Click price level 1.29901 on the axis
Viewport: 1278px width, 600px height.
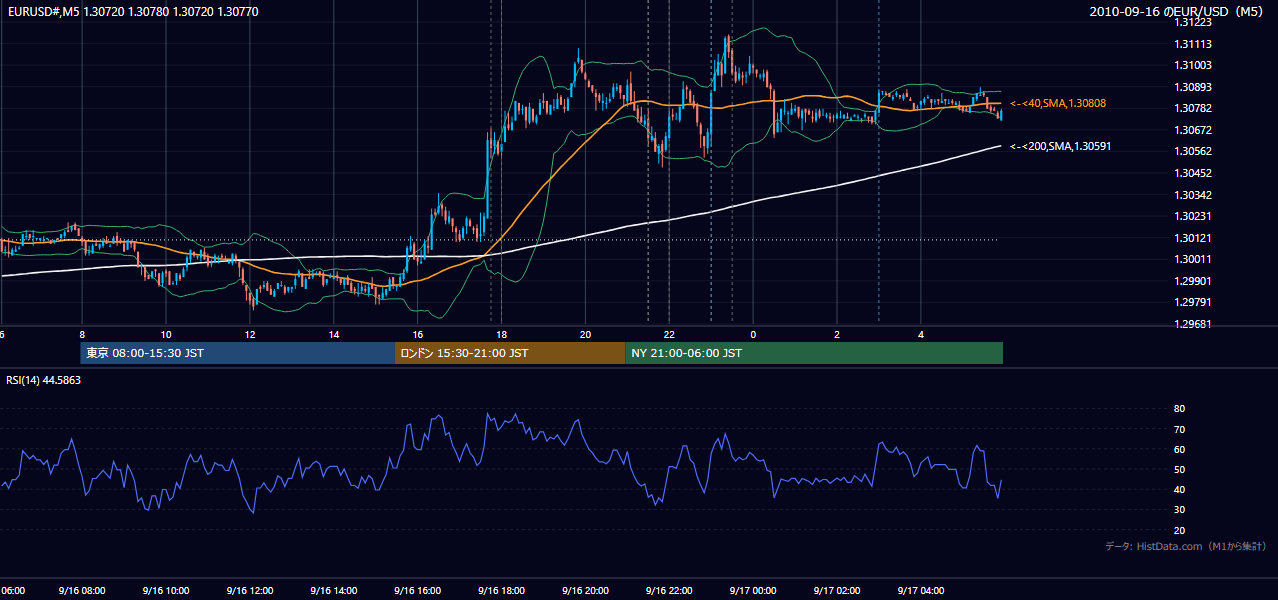[x=1194, y=282]
